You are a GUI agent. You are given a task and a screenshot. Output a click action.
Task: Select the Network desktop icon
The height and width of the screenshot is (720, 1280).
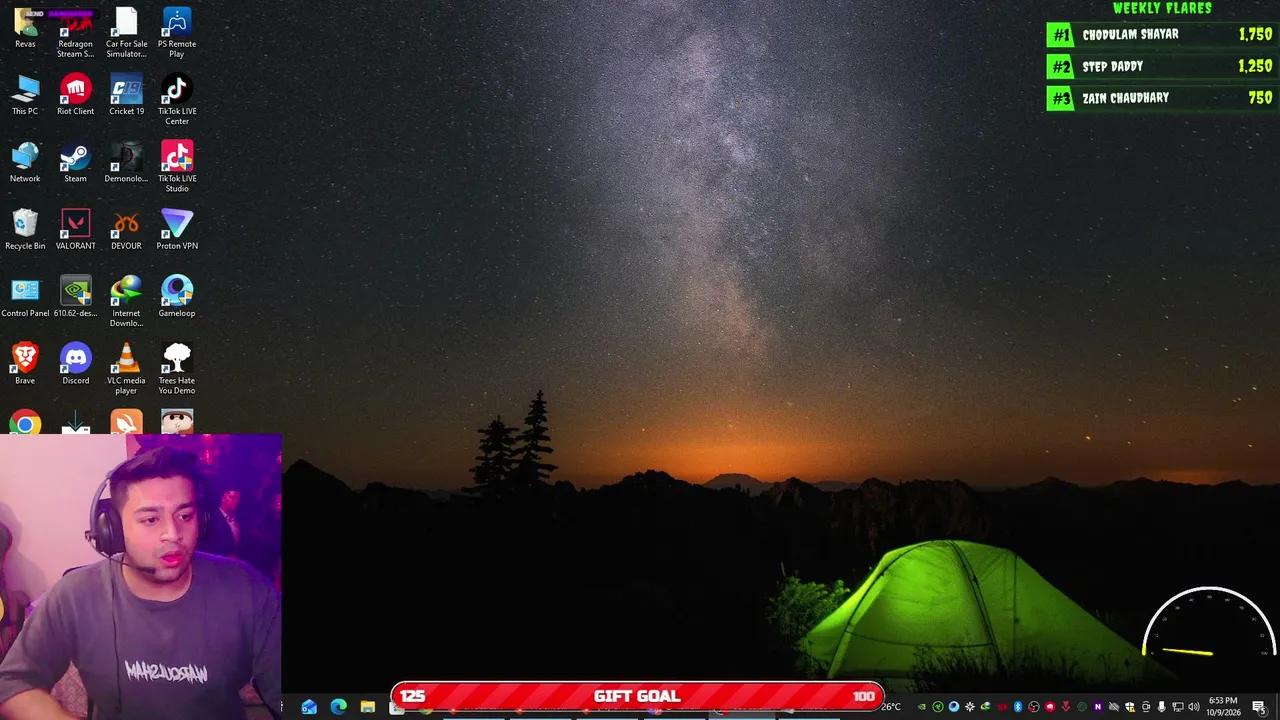[x=25, y=163]
